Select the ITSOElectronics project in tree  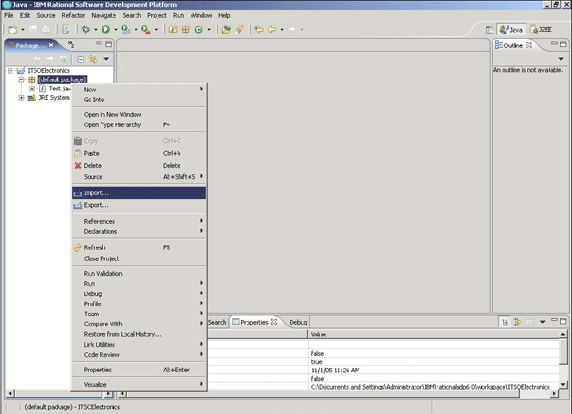pos(49,70)
